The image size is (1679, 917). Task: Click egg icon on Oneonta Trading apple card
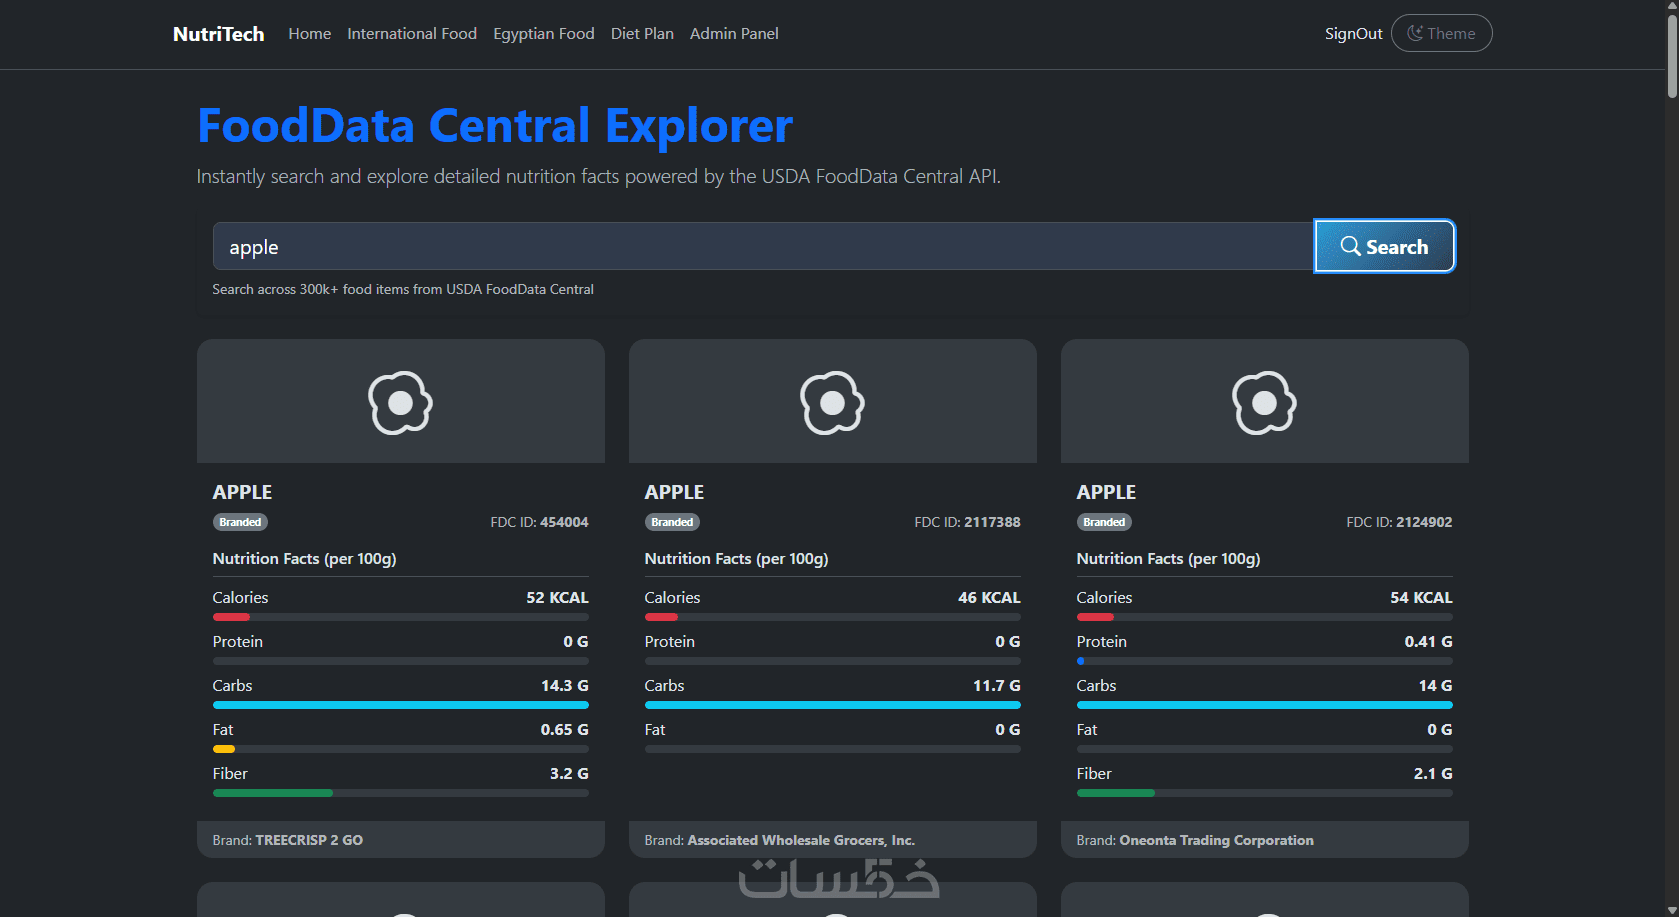1264,402
